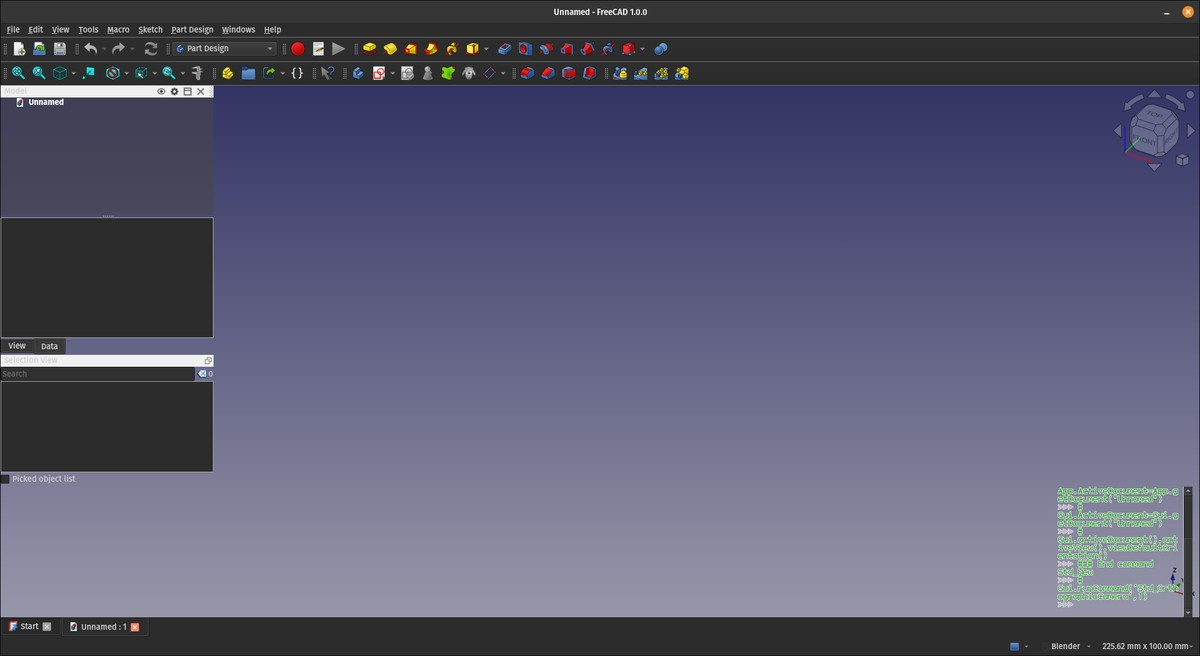Click the Selection View search field

(x=97, y=374)
